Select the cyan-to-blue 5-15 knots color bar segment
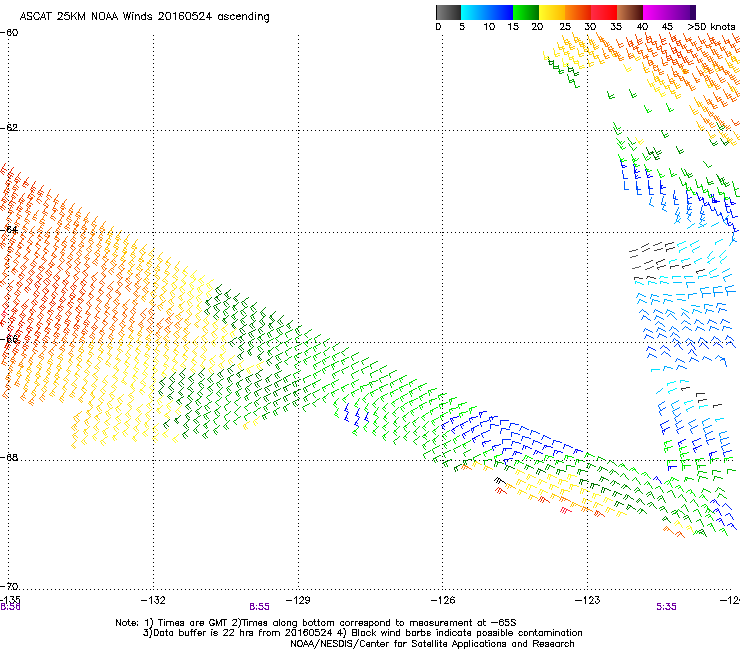The width and height of the screenshot is (740, 650). pos(487,12)
